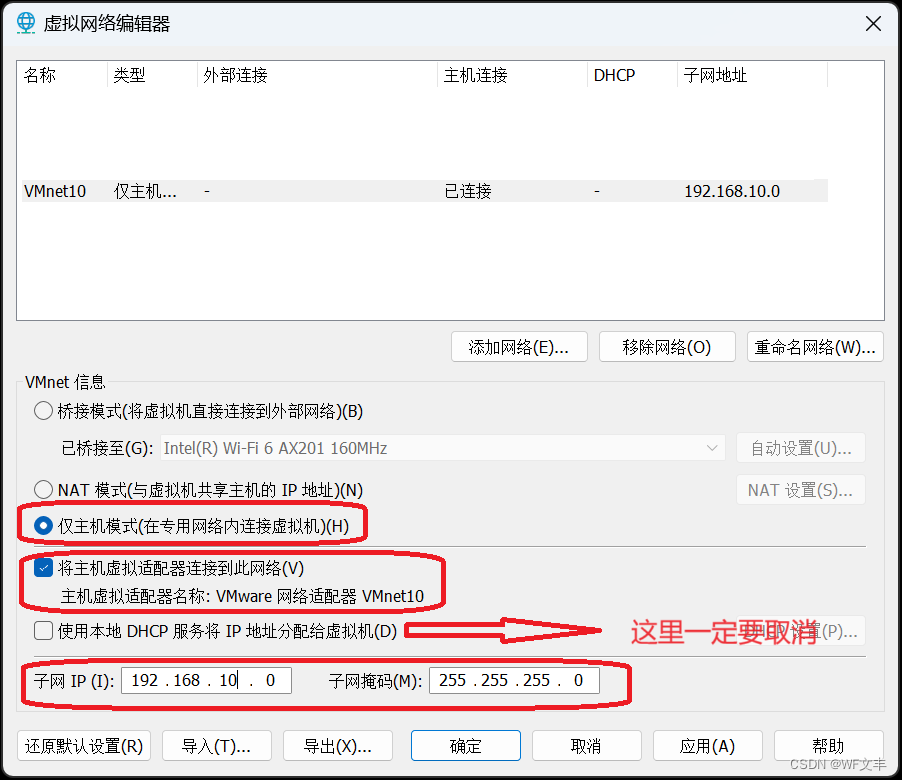The height and width of the screenshot is (780, 902).
Task: Click inside the 子网 IP input field
Action: [205, 680]
